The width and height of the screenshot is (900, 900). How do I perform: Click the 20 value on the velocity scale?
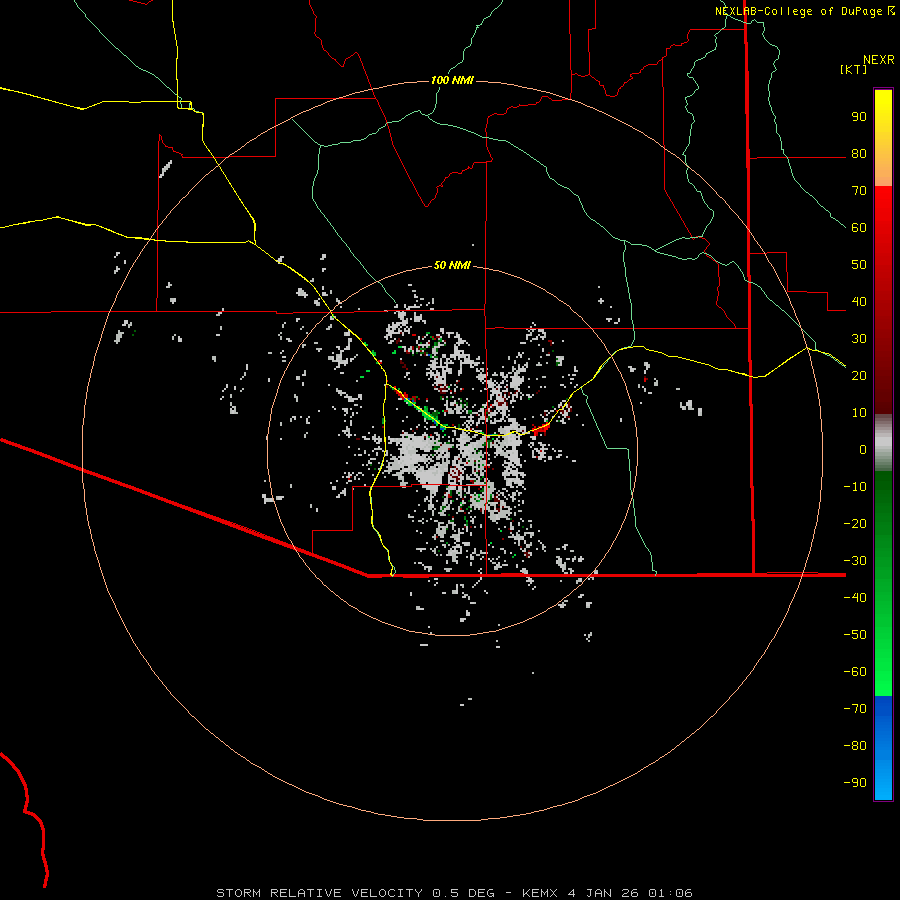pyautogui.click(x=859, y=375)
